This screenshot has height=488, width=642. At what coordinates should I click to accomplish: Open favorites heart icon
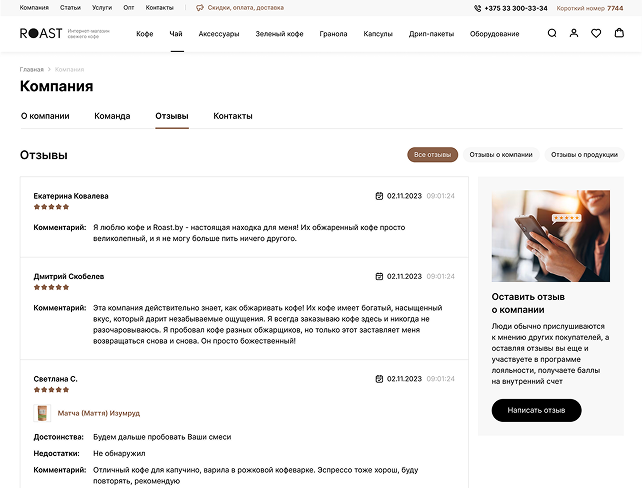pos(596,33)
